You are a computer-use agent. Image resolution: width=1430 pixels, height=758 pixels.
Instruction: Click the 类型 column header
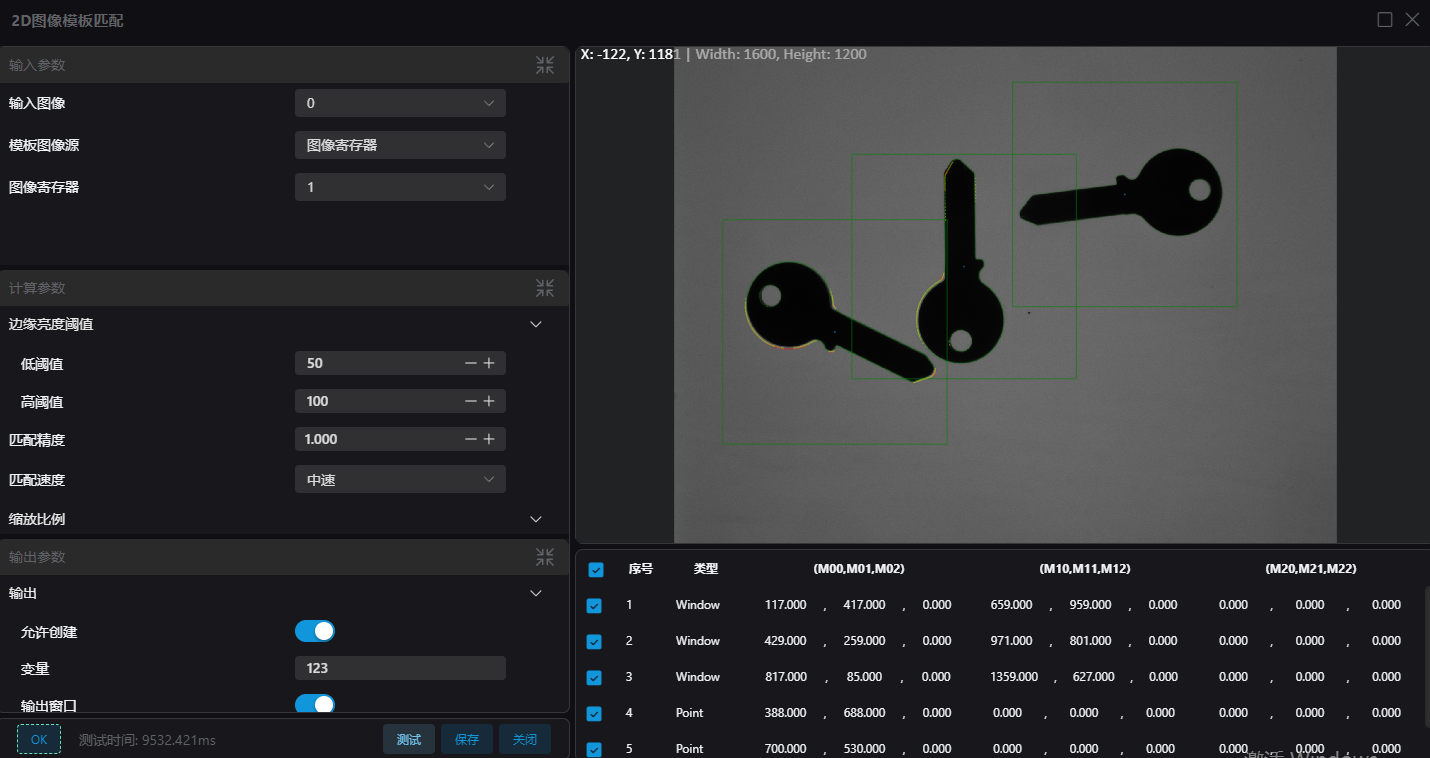click(x=706, y=568)
